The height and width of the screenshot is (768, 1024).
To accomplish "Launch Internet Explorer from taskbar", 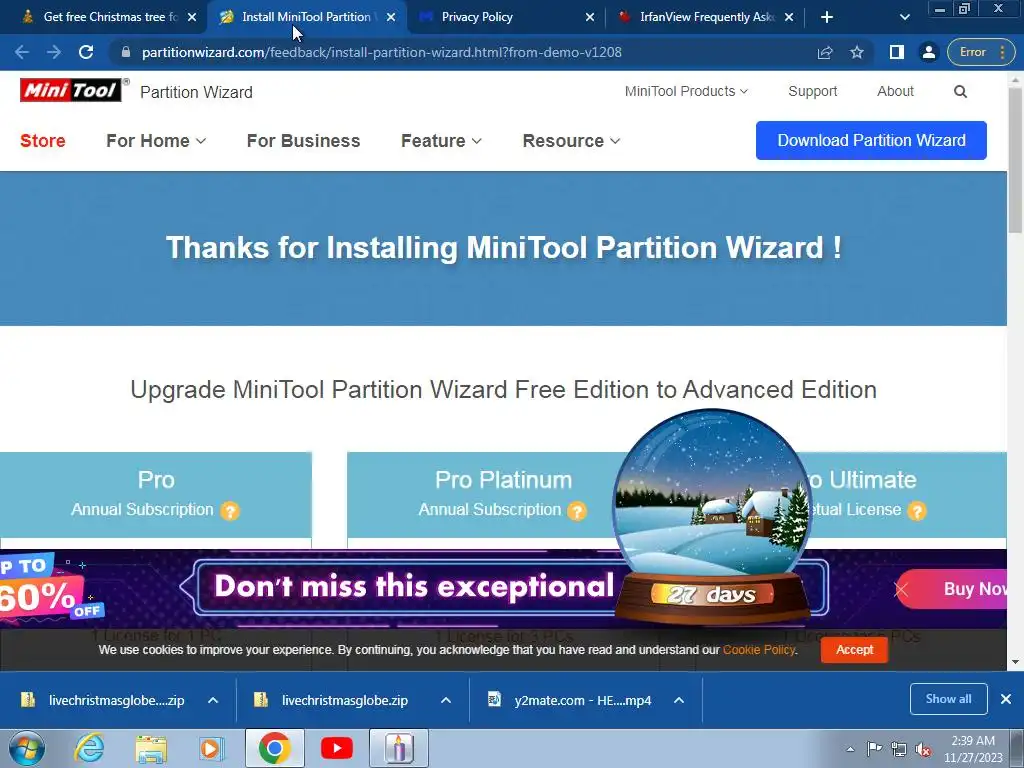I will click(89, 748).
